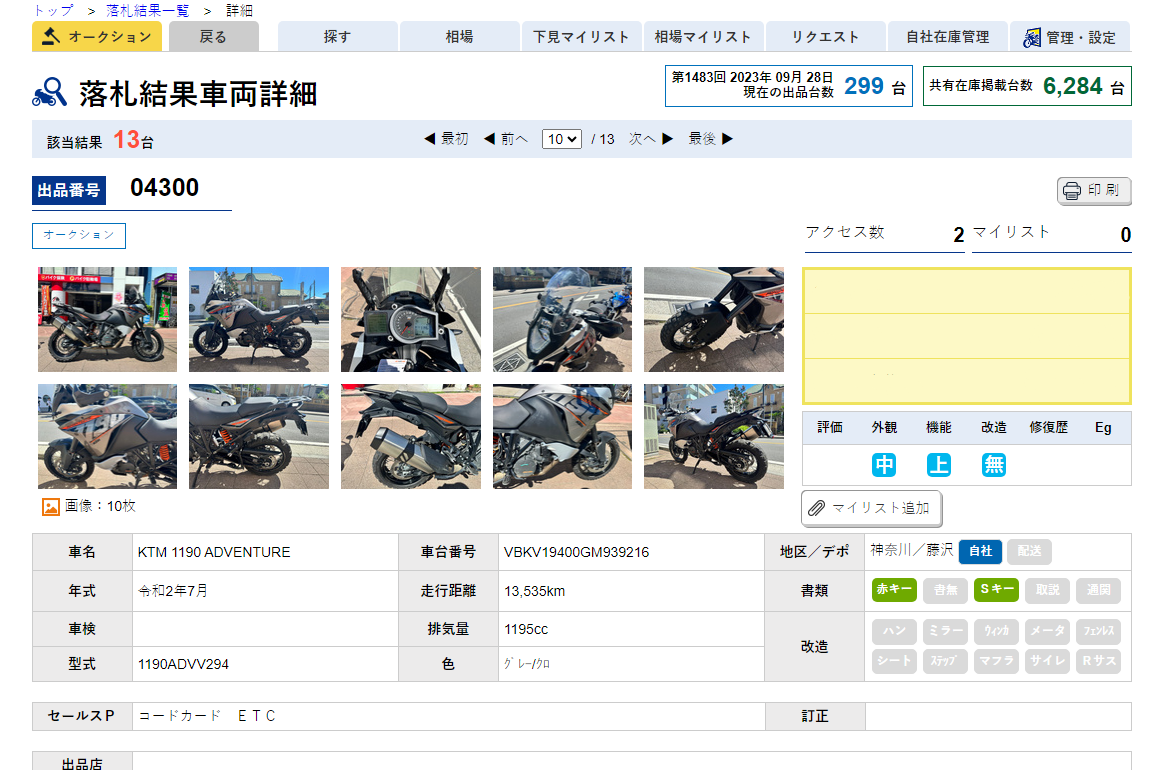Open the 下見マイリスト tab
This screenshot has width=1161, height=770.
coord(581,36)
